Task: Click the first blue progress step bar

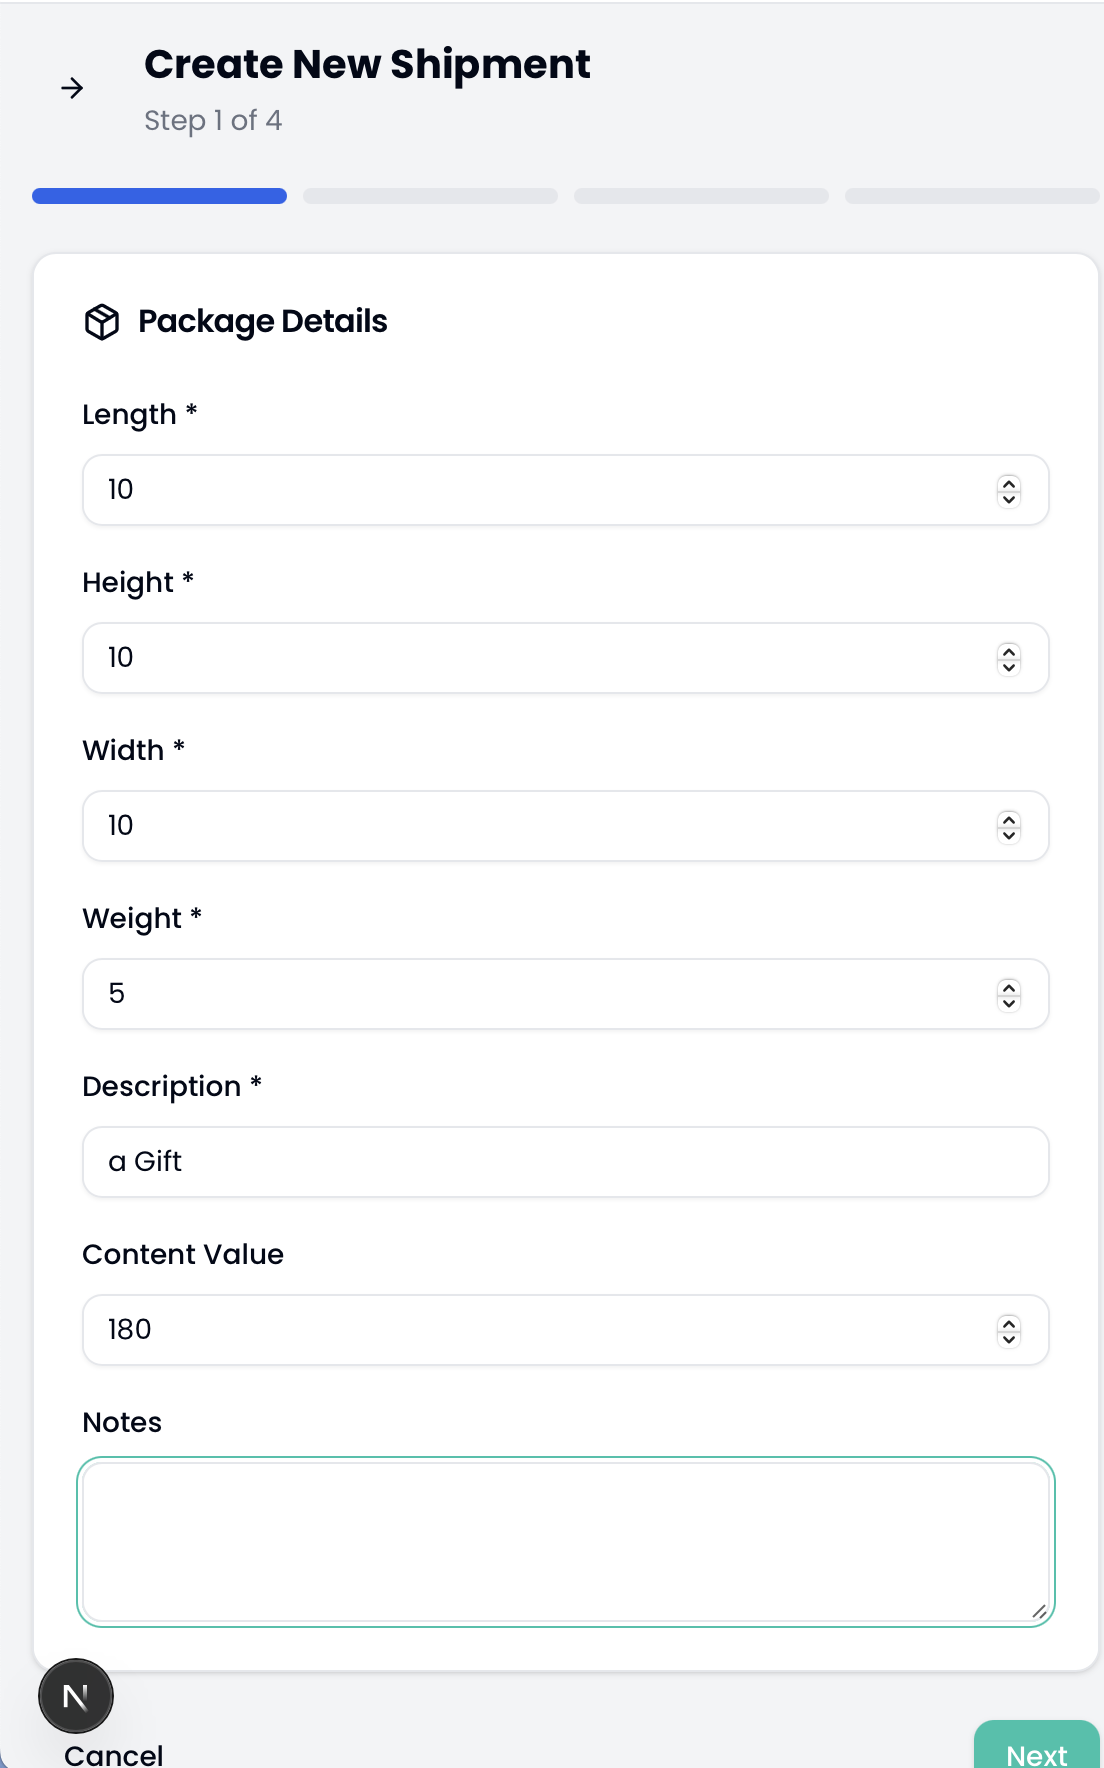Action: click(159, 196)
